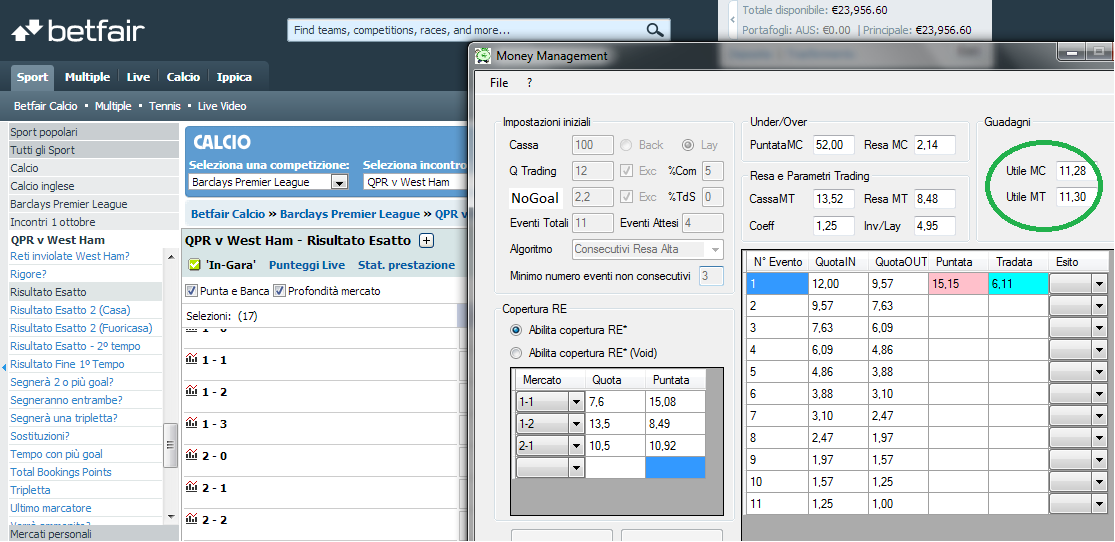Viewport: 1115px width, 542px height.
Task: Toggle Exc checkbox next to Q Trading
Action: (x=626, y=171)
